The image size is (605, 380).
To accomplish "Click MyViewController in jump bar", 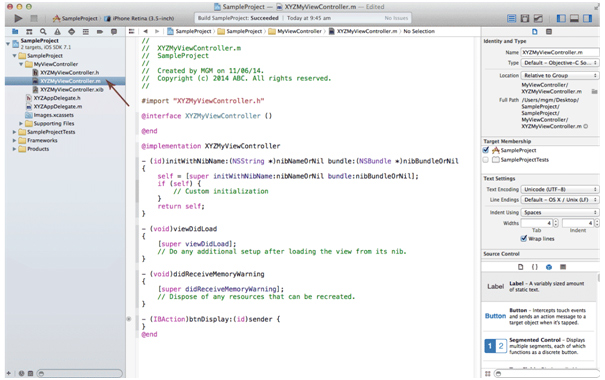I will coord(295,31).
